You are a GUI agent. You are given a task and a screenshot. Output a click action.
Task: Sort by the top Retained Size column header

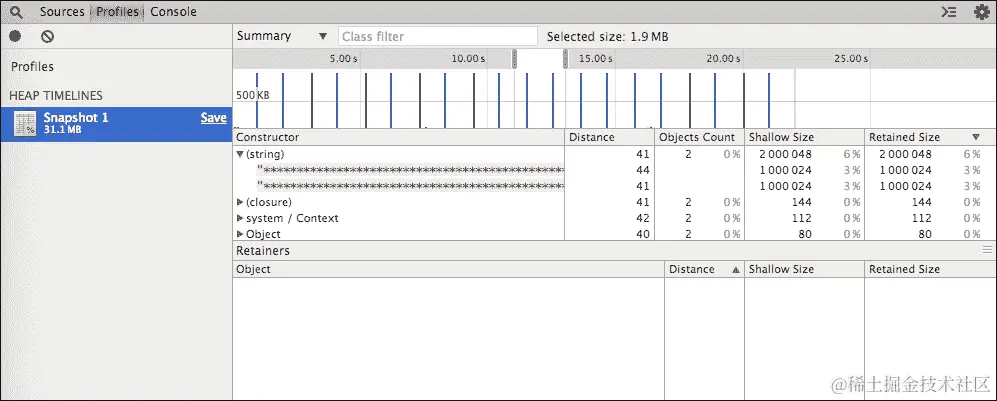(930, 137)
